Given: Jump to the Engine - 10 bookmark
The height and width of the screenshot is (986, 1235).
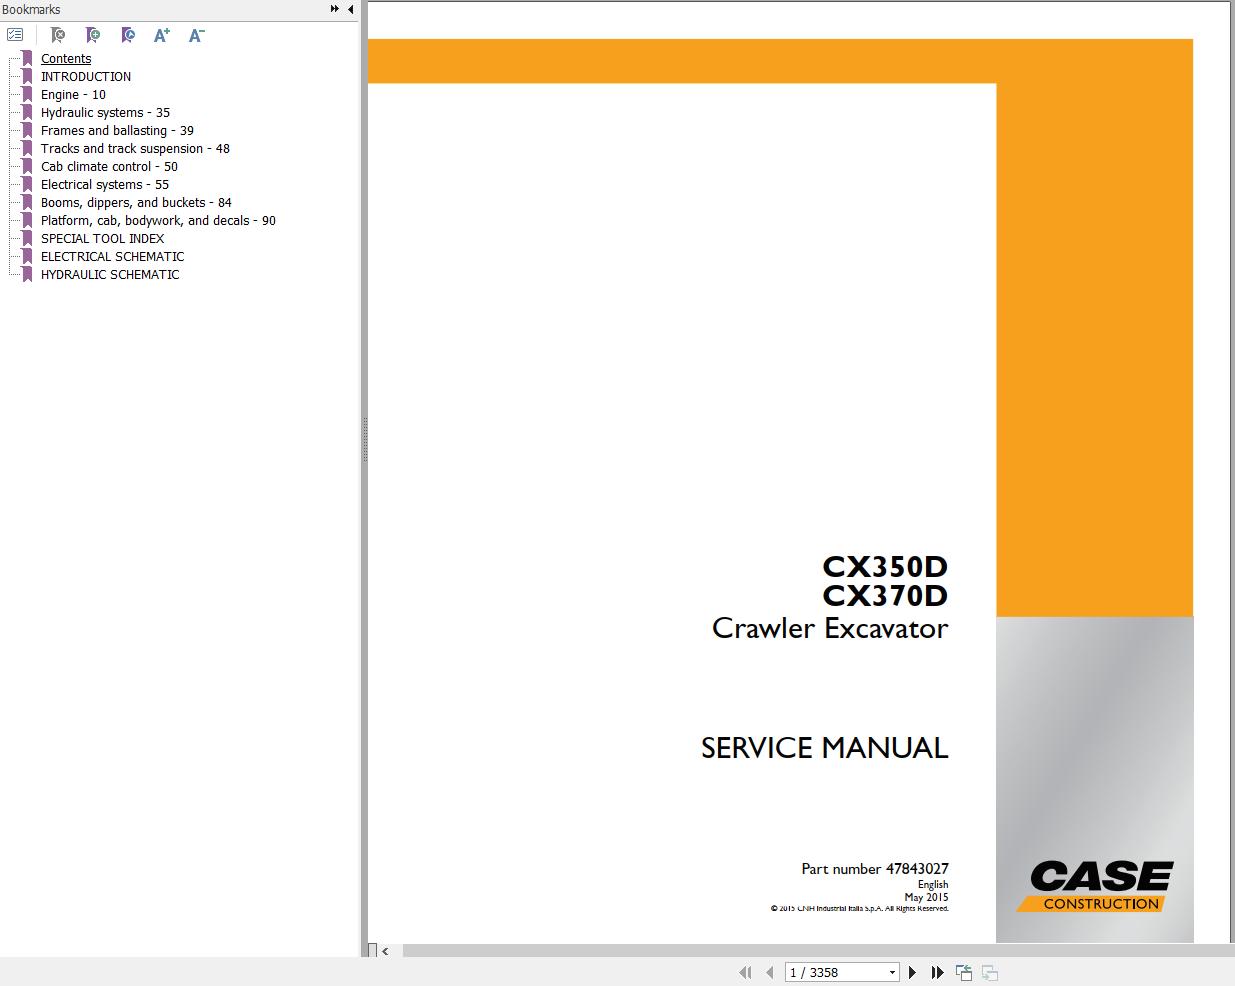Looking at the screenshot, I should point(73,95).
